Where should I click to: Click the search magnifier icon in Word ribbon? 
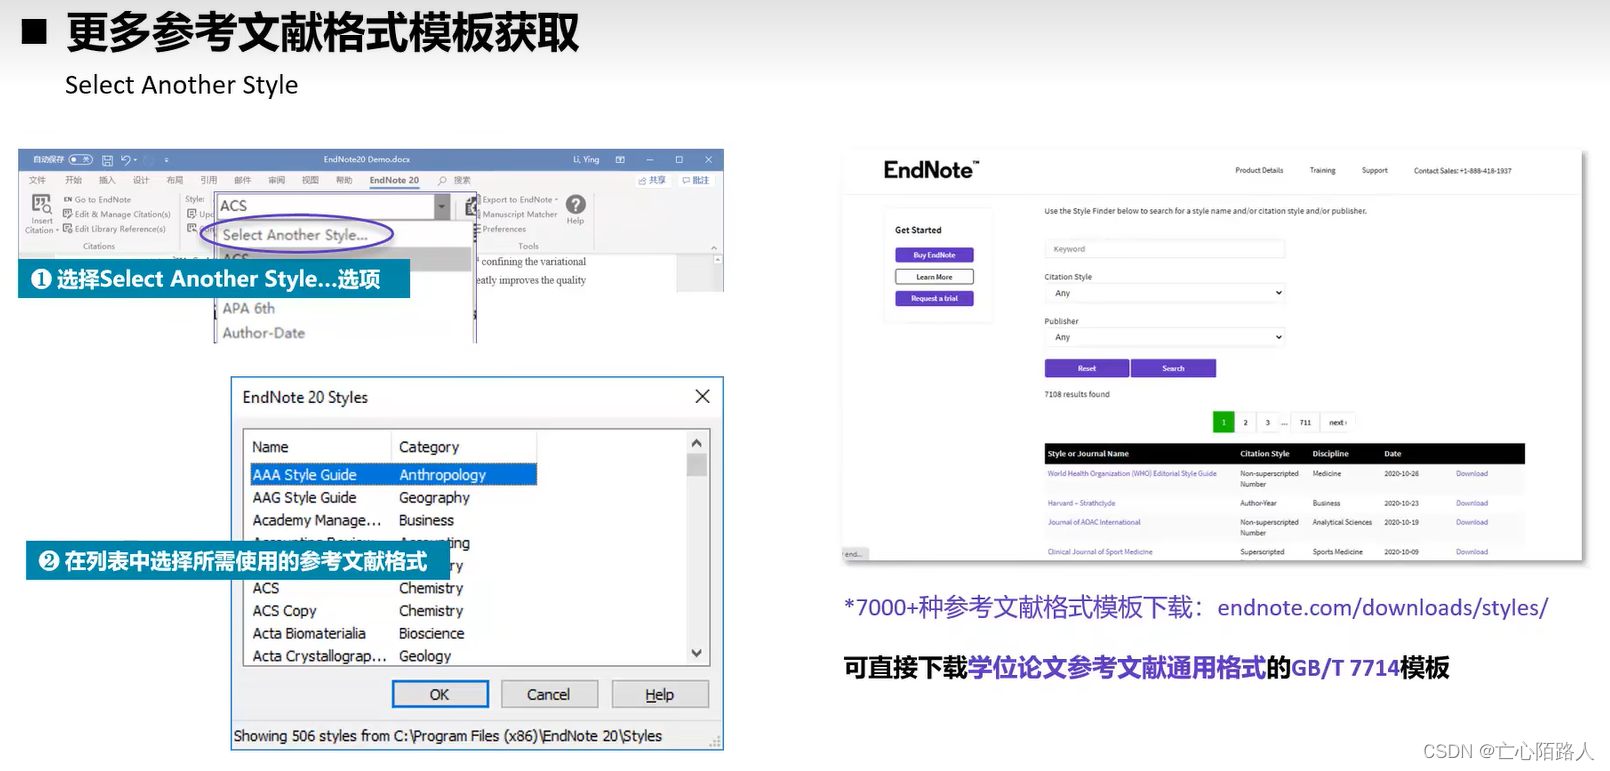[x=442, y=181]
